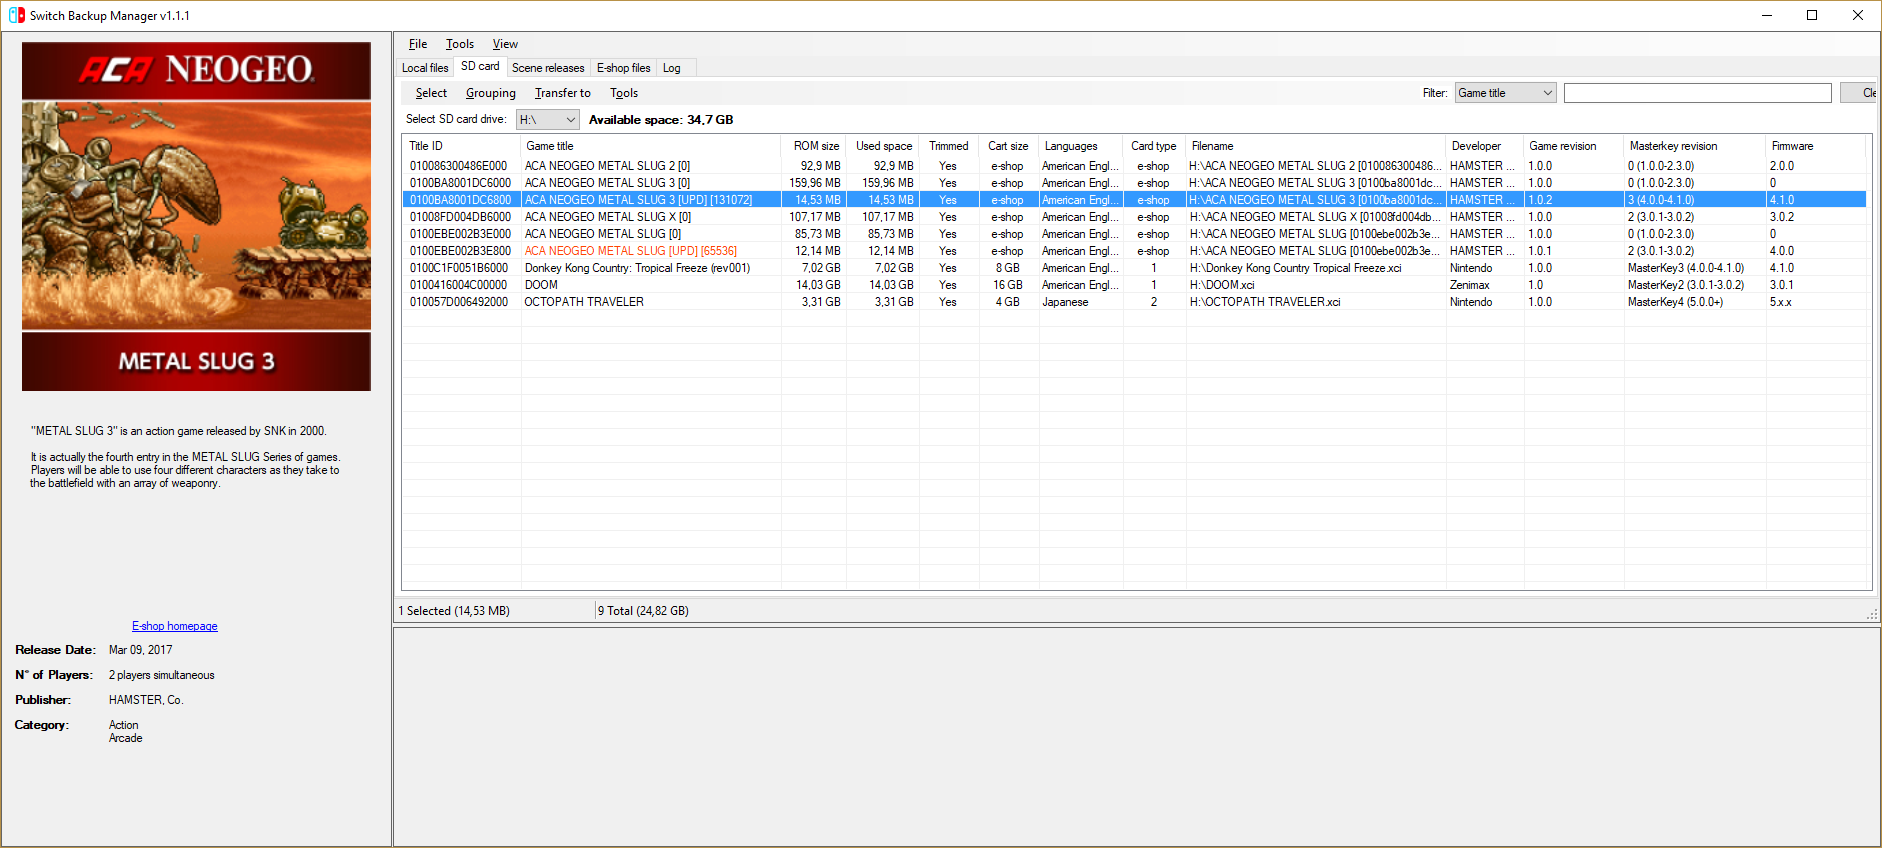This screenshot has width=1882, height=848.
Task: Sort by the Masterkey revision column header
Action: point(1695,146)
